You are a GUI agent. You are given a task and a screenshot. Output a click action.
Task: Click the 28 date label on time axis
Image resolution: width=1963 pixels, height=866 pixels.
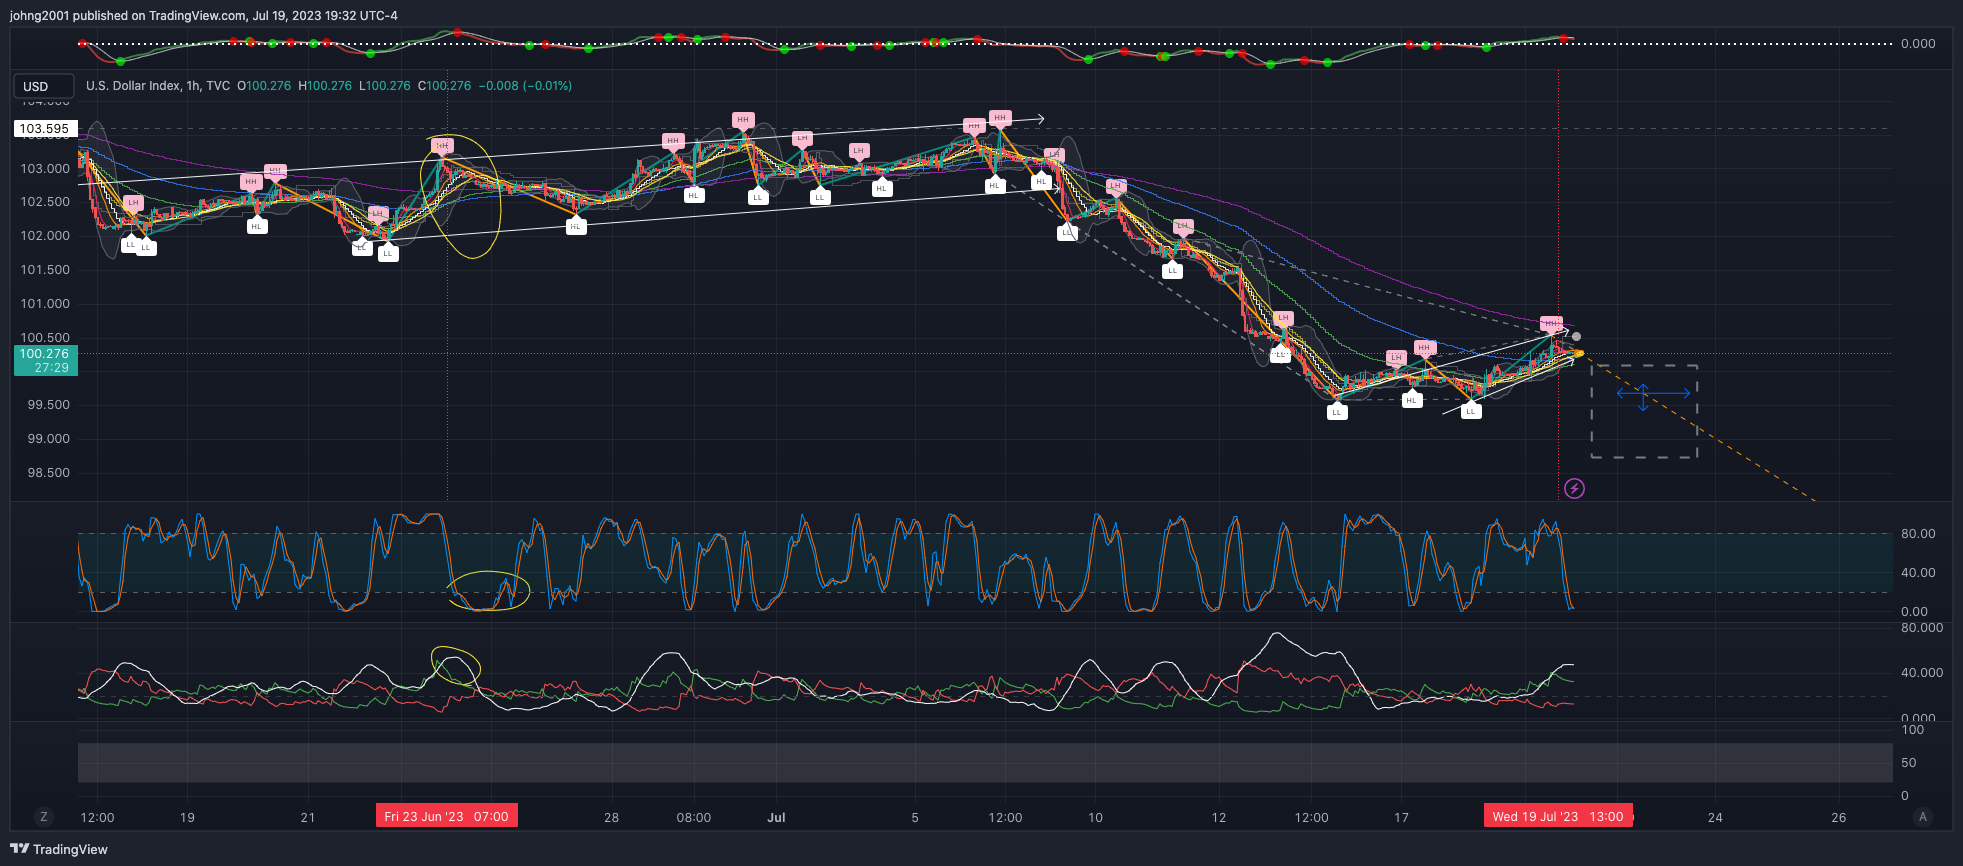(611, 818)
